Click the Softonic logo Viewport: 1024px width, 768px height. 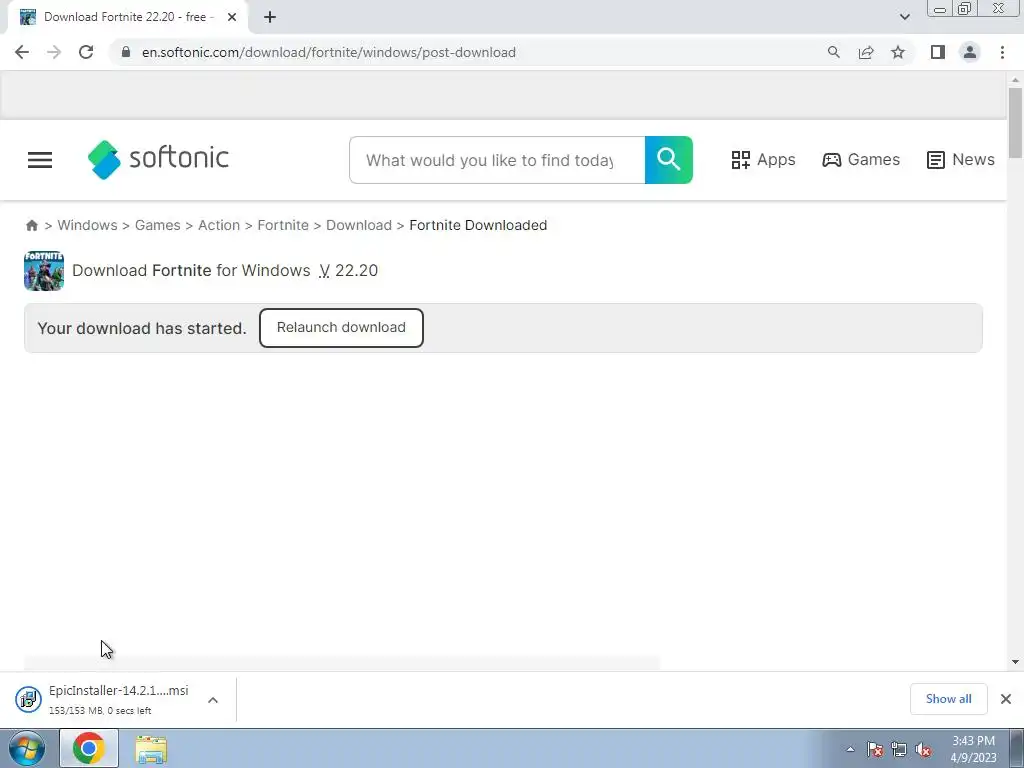[x=158, y=159]
